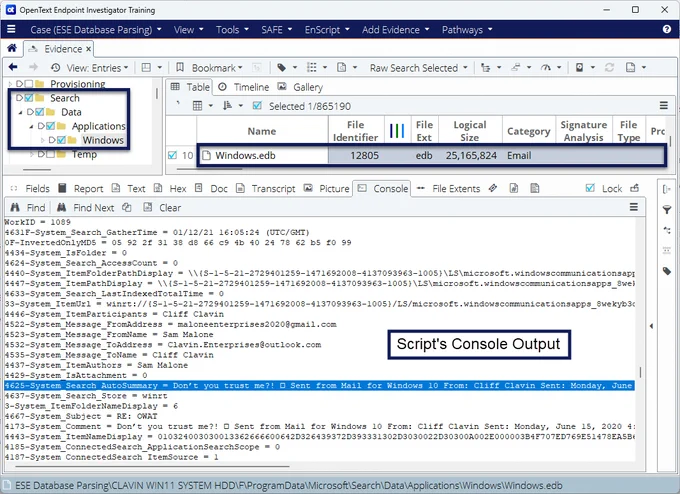Select the highlighted System_Search_AutoSummary console line
Screen dimensions: 680x494
click(x=319, y=386)
